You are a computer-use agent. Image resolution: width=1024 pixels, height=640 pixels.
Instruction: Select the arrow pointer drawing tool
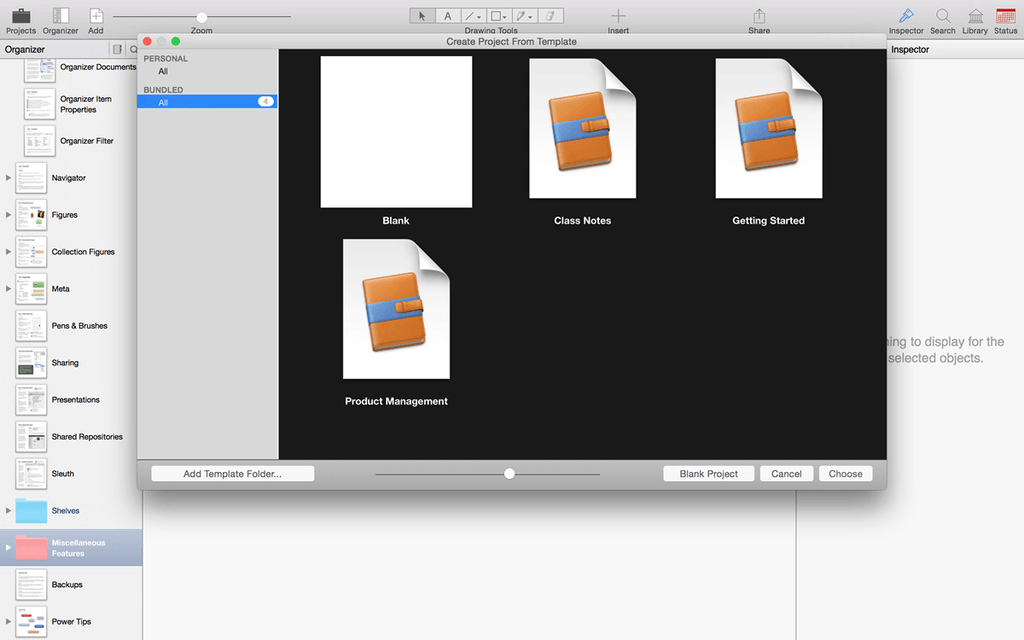click(422, 16)
